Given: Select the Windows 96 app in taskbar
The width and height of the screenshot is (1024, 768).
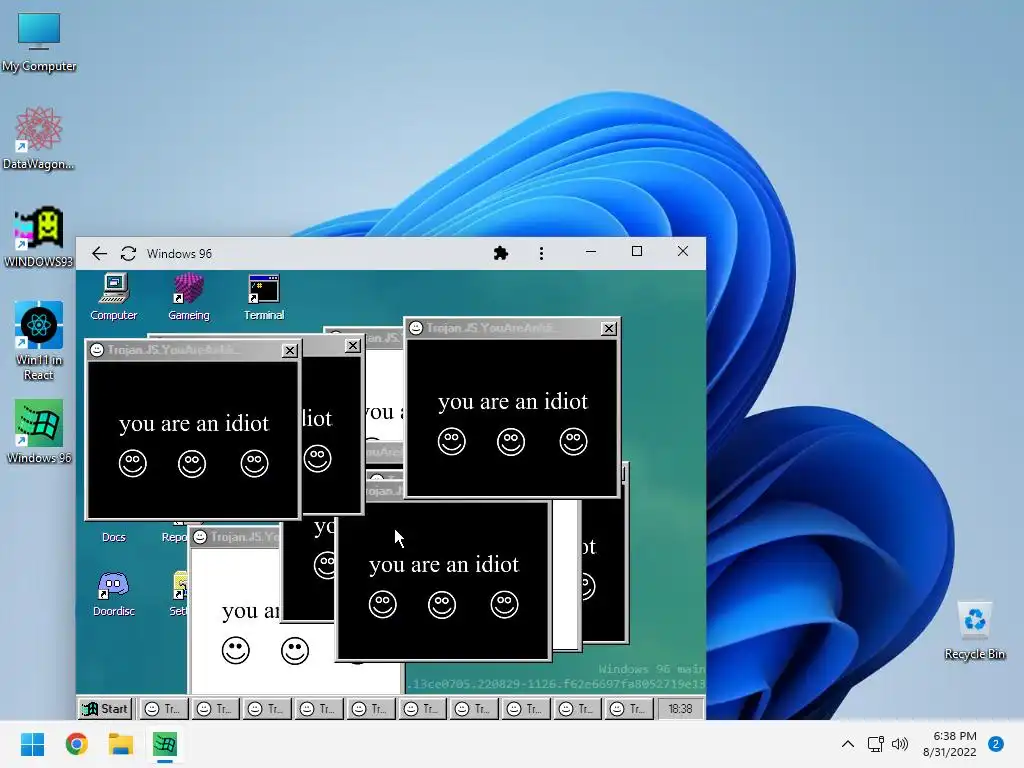Looking at the screenshot, I should point(165,744).
